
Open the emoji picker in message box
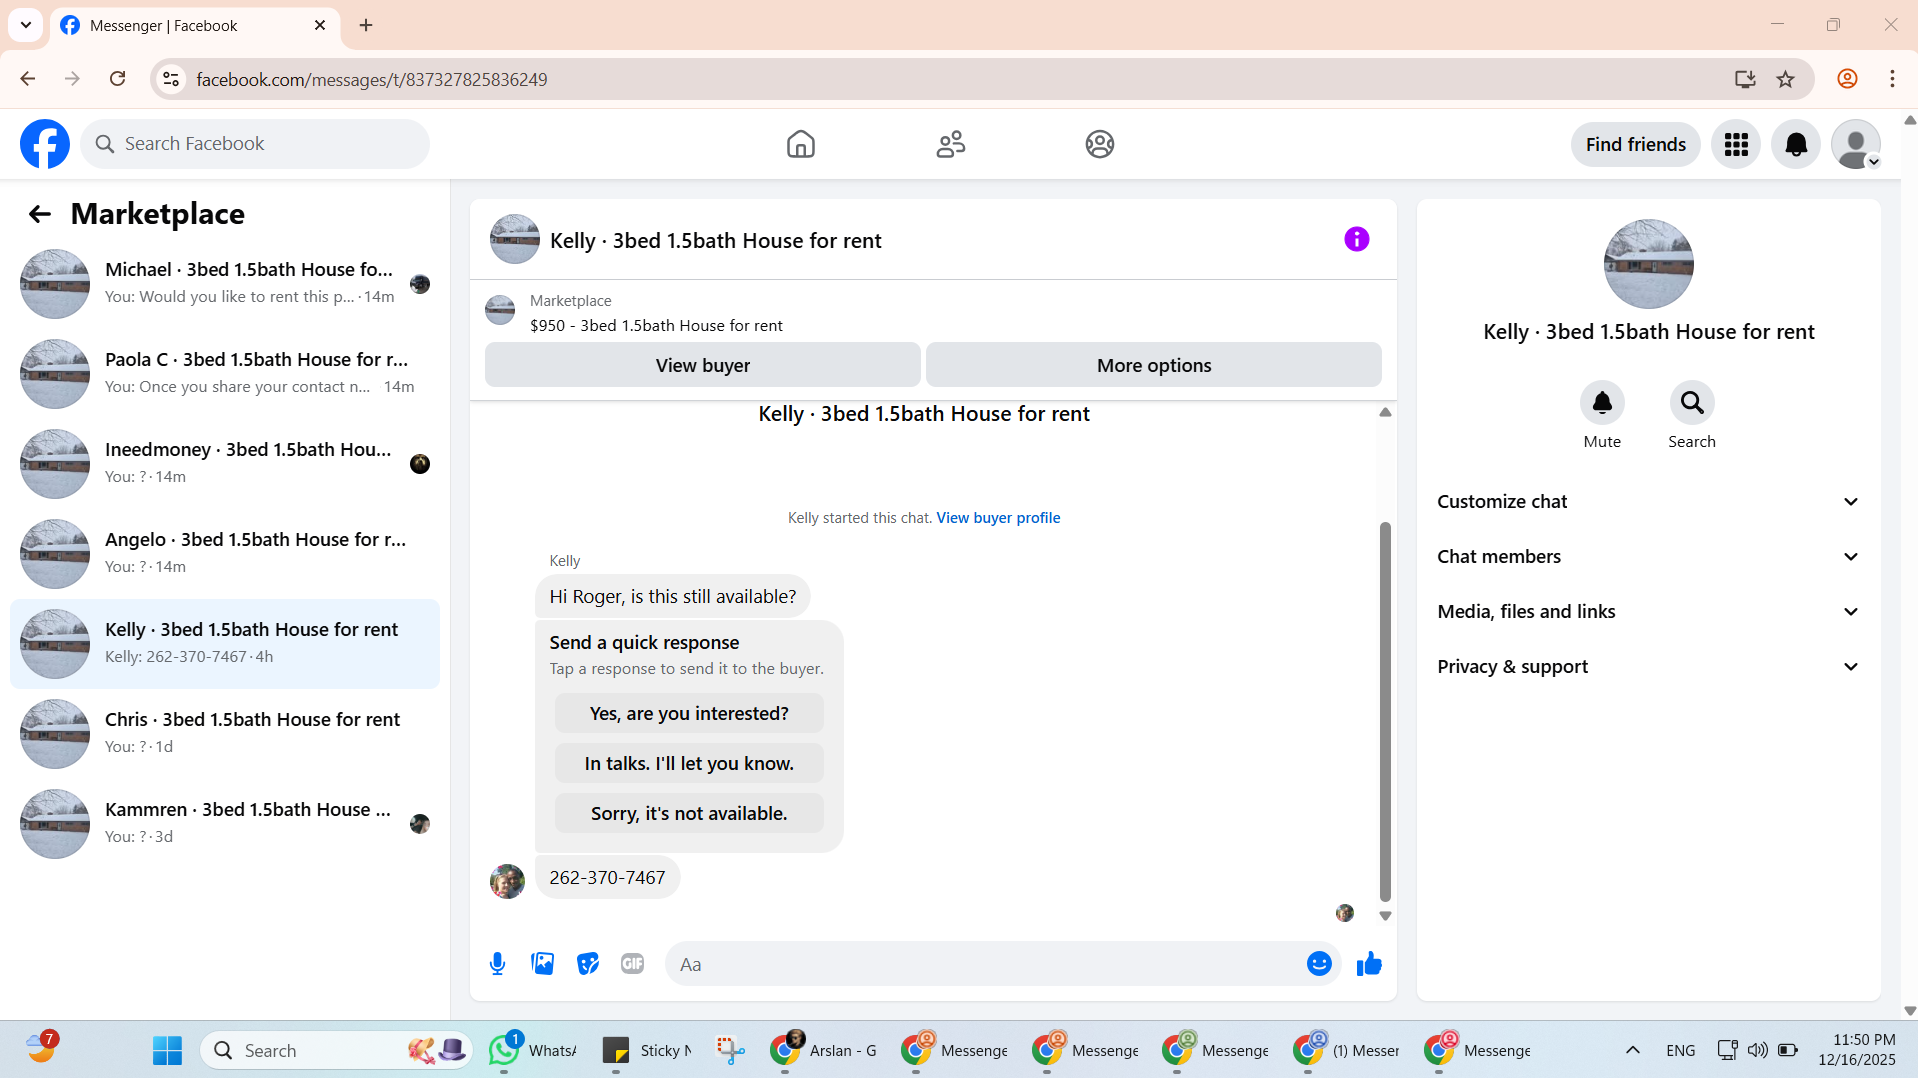point(1319,964)
